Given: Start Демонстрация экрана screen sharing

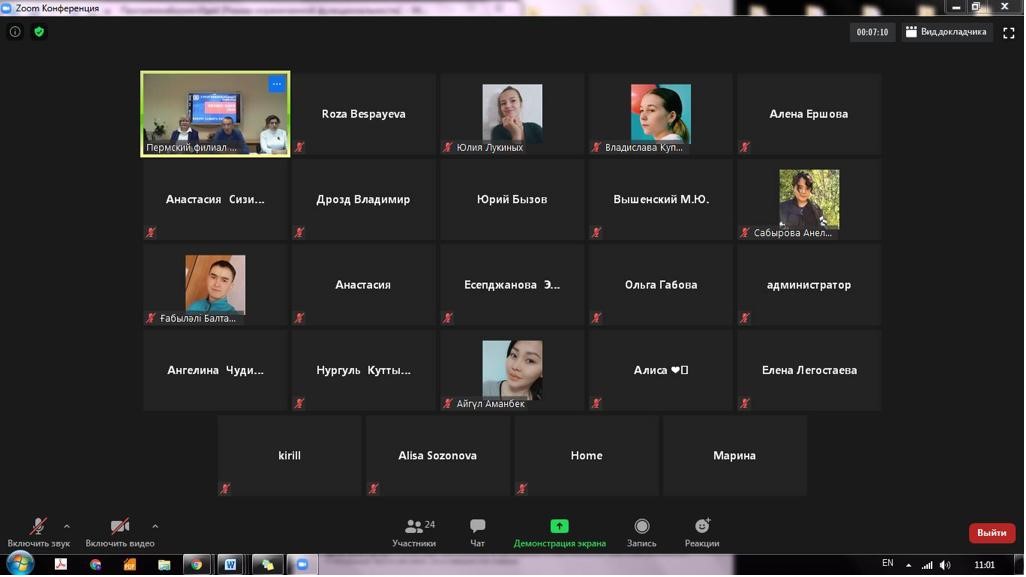Looking at the screenshot, I should [559, 533].
